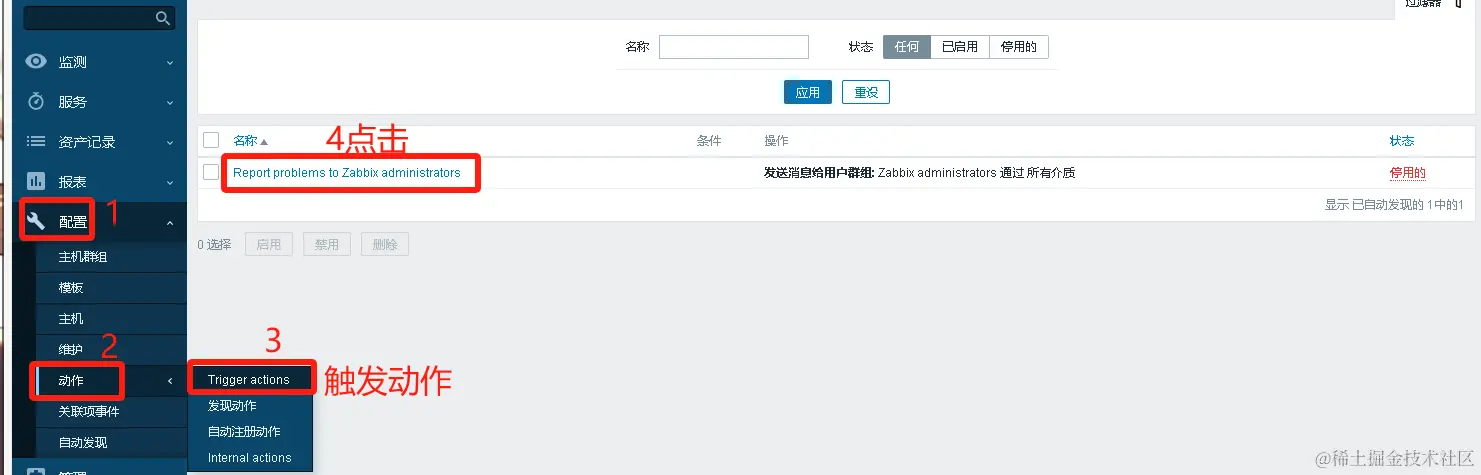Click the 应用 button
This screenshot has width=1481, height=475.
pos(808,92)
